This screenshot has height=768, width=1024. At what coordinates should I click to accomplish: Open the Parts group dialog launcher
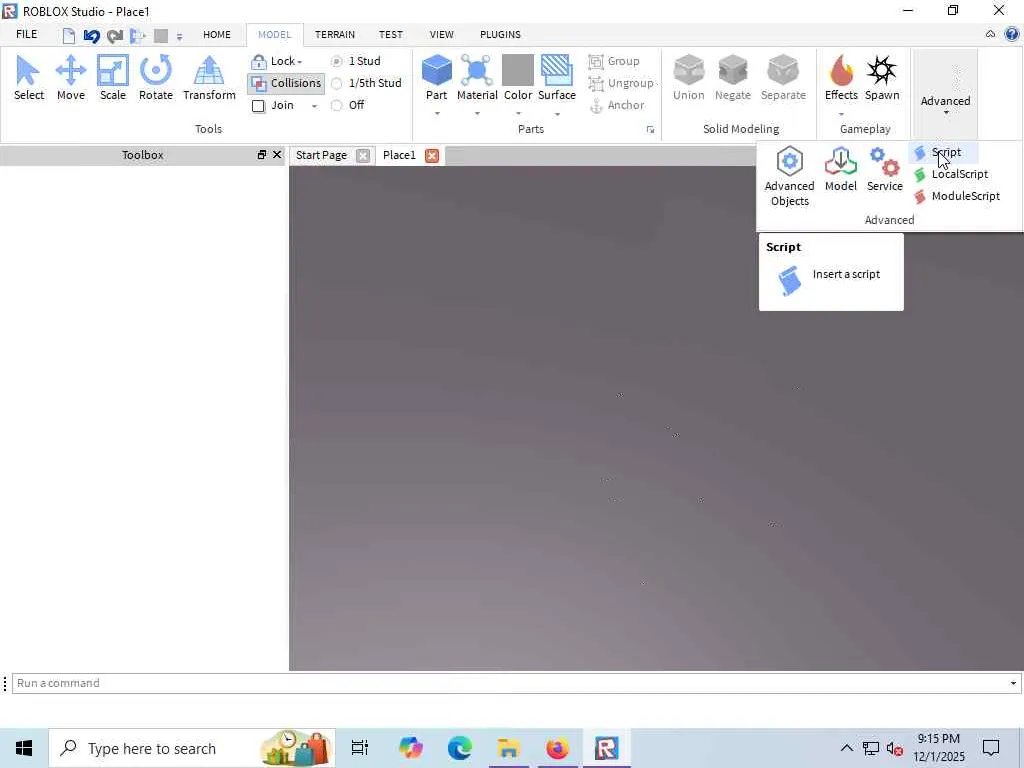[x=650, y=129]
